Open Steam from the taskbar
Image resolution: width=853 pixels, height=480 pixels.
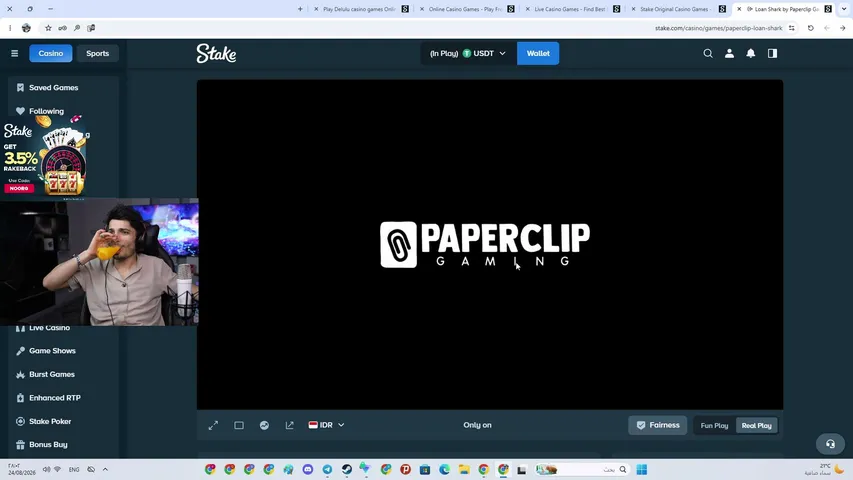347,469
